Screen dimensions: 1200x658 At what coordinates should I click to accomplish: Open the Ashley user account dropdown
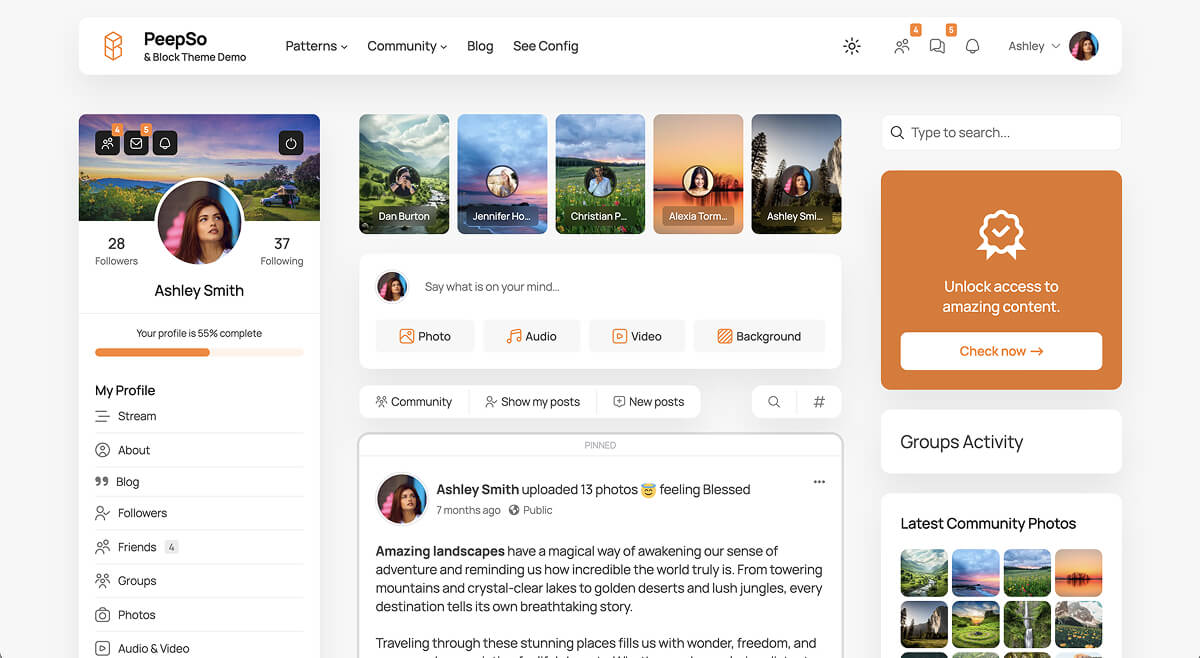point(1053,46)
